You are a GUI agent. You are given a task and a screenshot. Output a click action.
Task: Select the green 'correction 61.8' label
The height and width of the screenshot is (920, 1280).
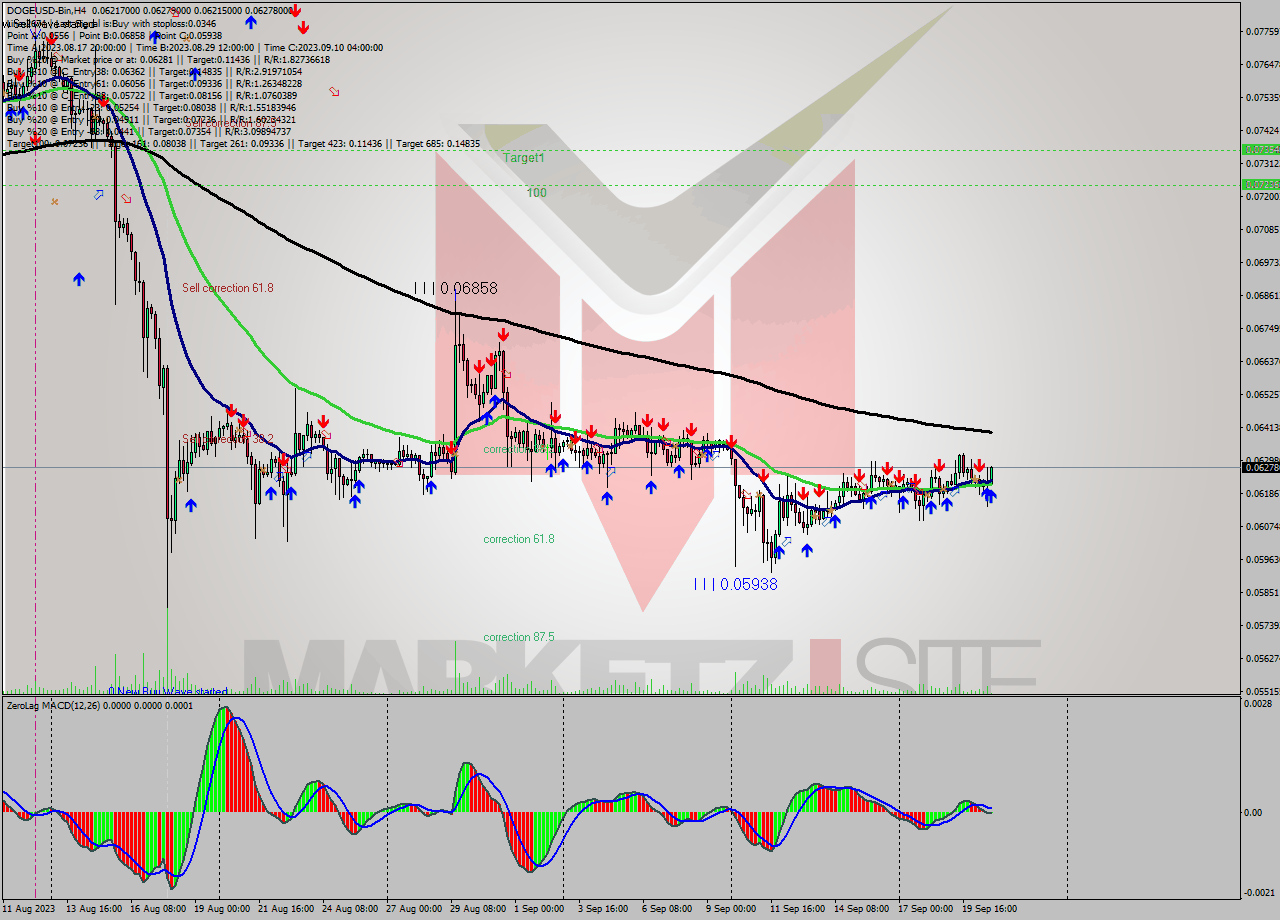(519, 539)
